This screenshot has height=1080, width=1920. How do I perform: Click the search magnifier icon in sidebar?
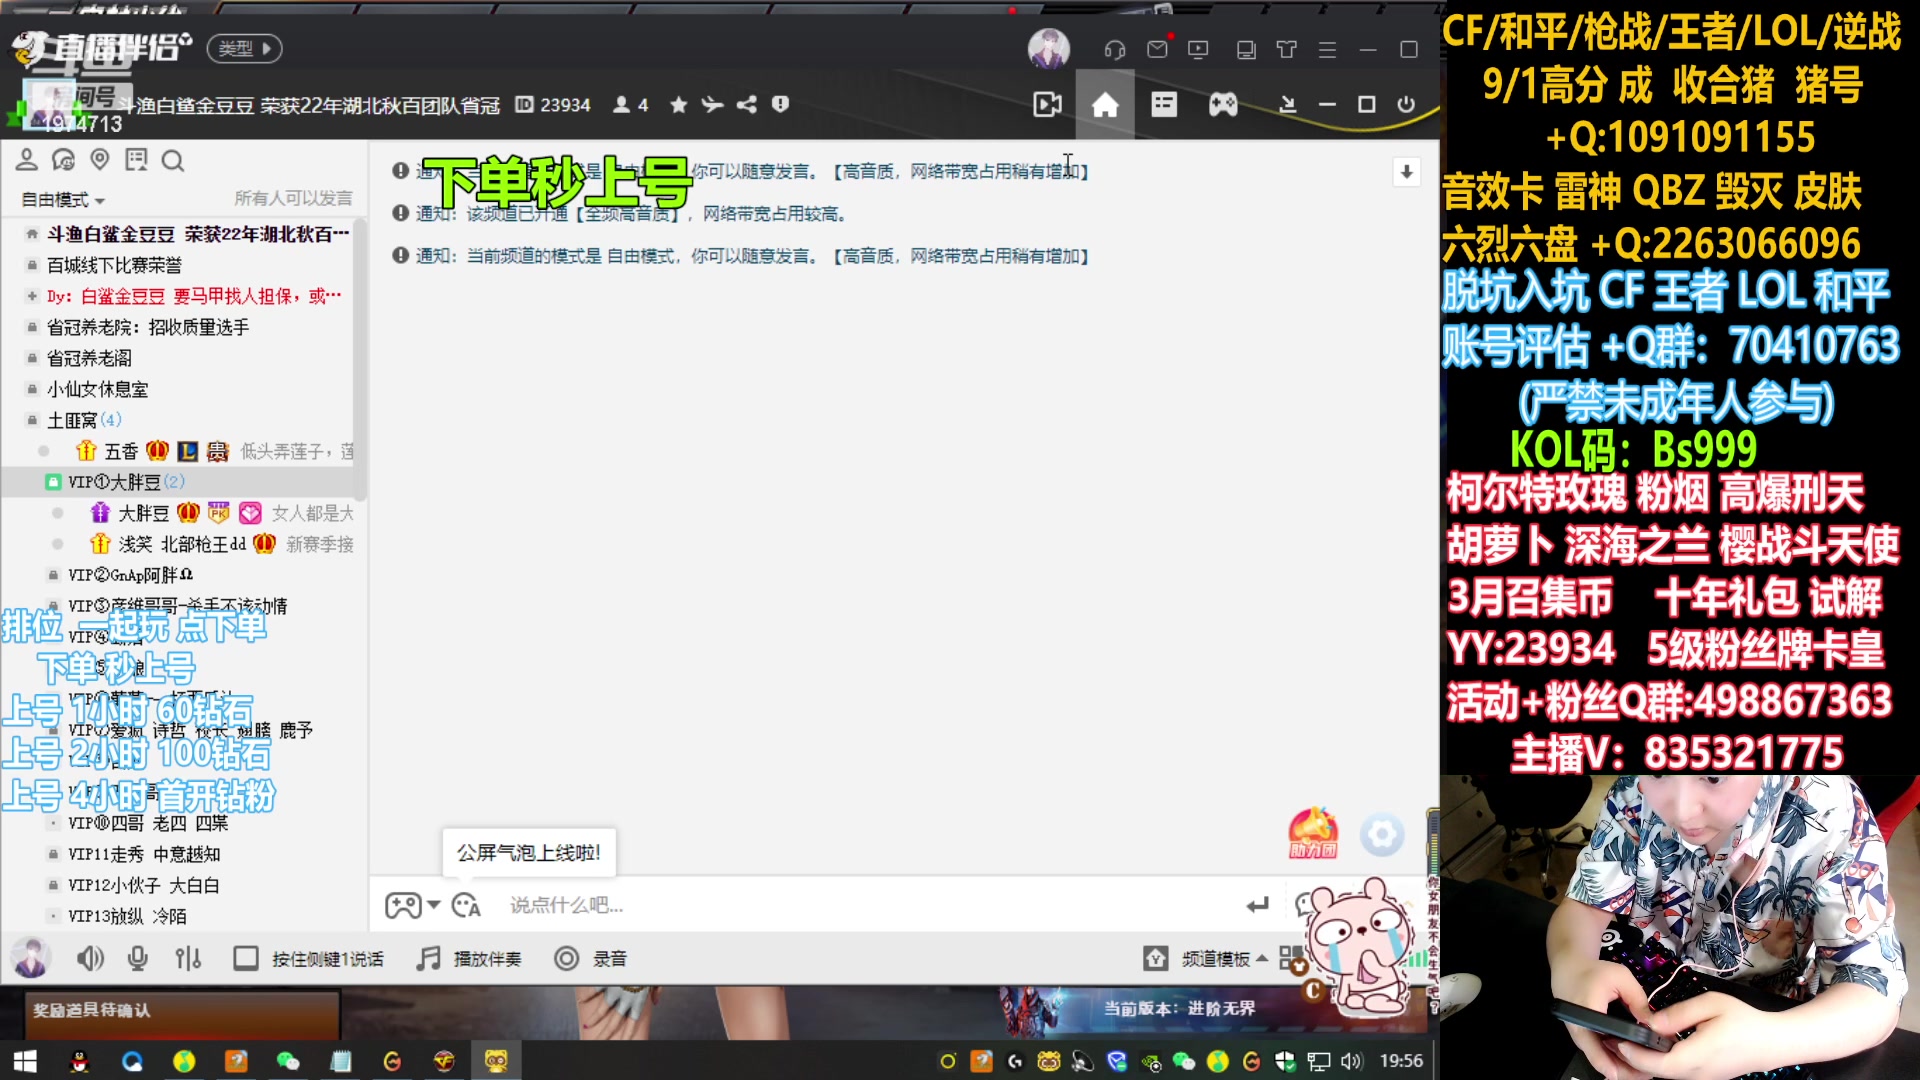pos(173,160)
